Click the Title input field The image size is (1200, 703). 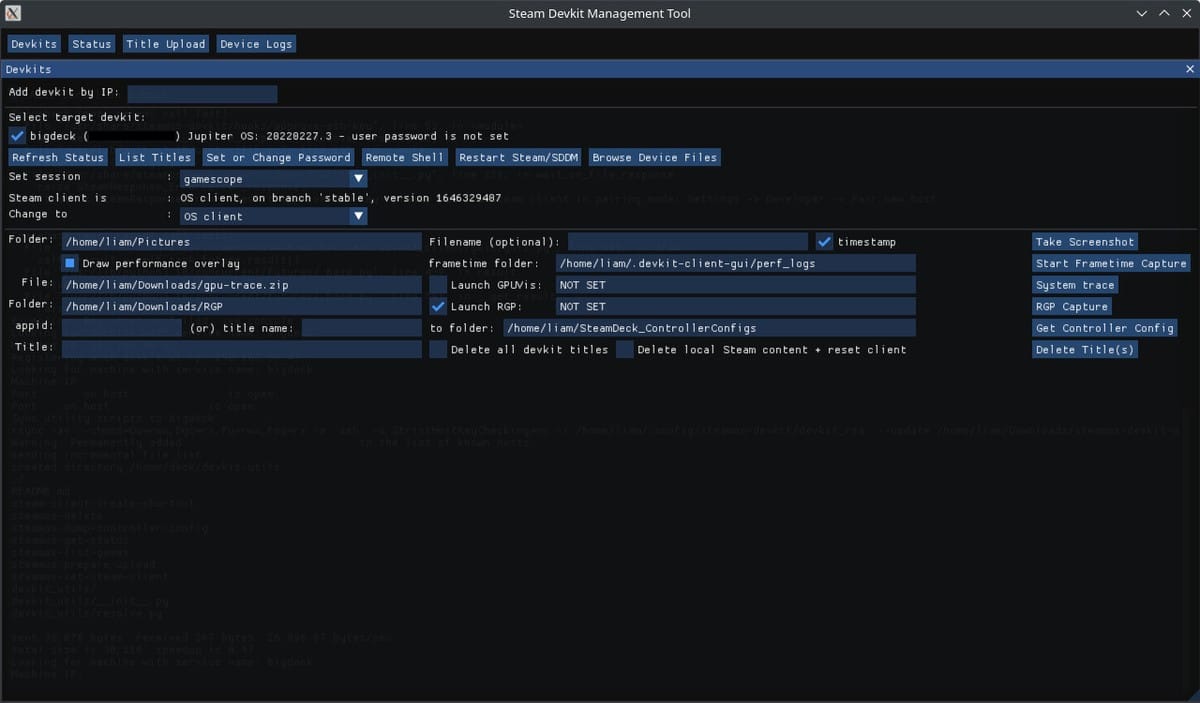[x=242, y=349]
